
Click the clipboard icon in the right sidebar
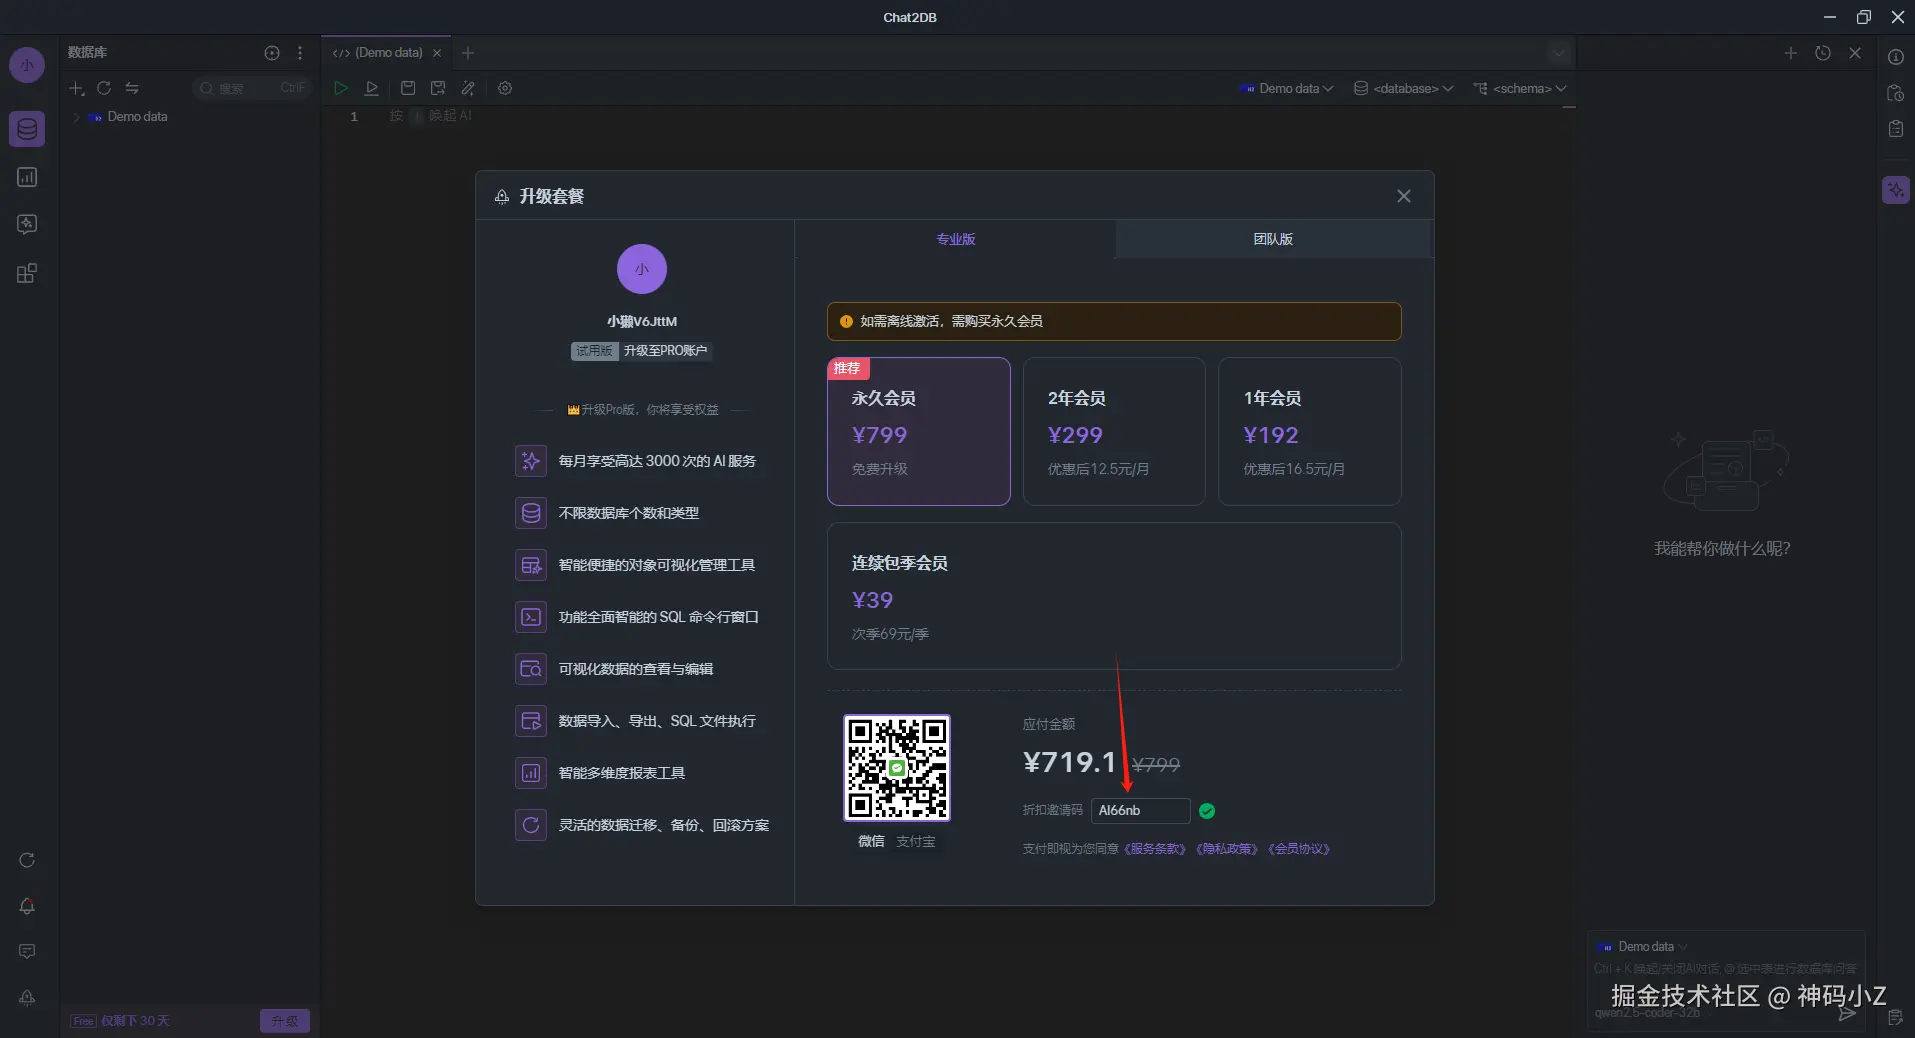click(1896, 129)
